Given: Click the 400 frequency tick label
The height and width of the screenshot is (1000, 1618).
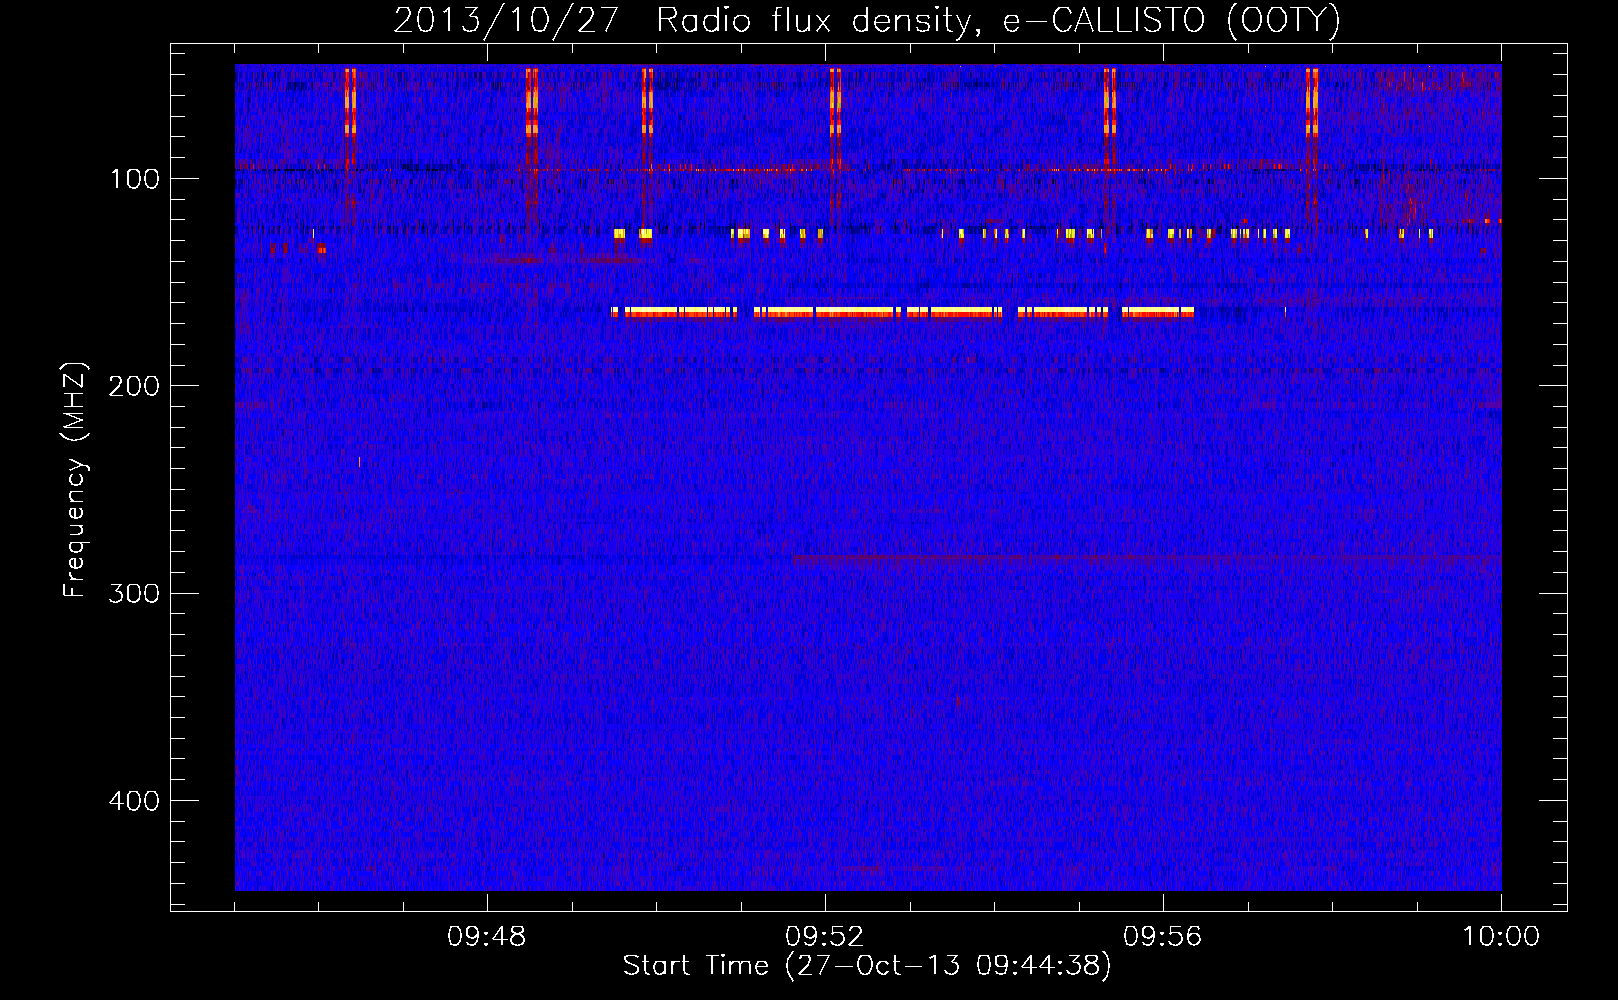Looking at the screenshot, I should tap(134, 801).
